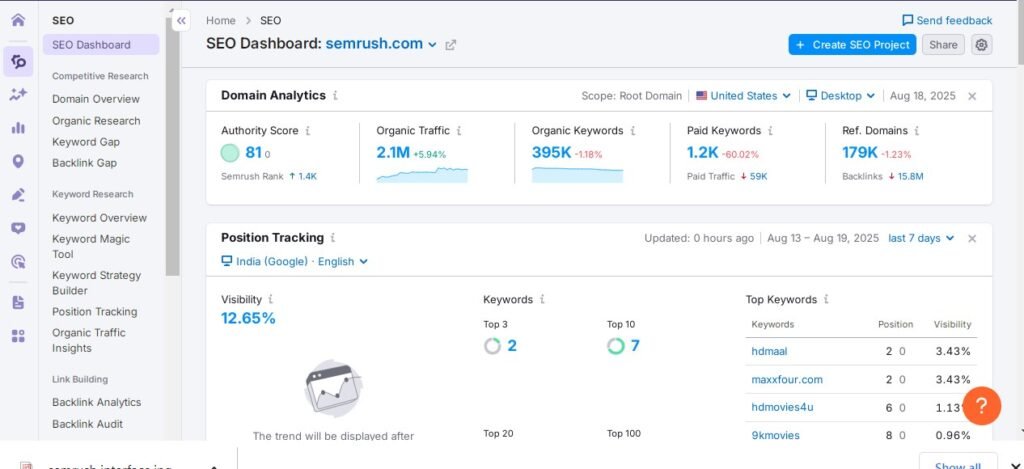1024x469 pixels.
Task: Open the India (Google) English dropdown
Action: point(295,261)
